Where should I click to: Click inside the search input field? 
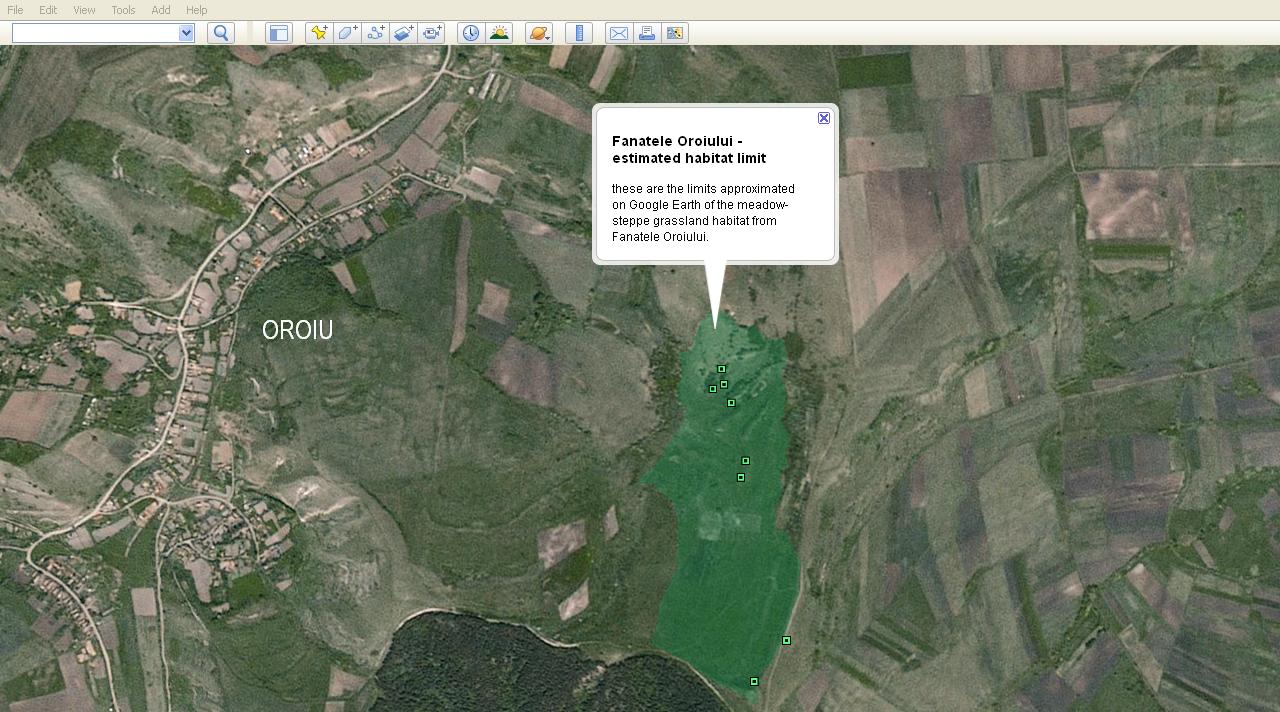(x=95, y=33)
